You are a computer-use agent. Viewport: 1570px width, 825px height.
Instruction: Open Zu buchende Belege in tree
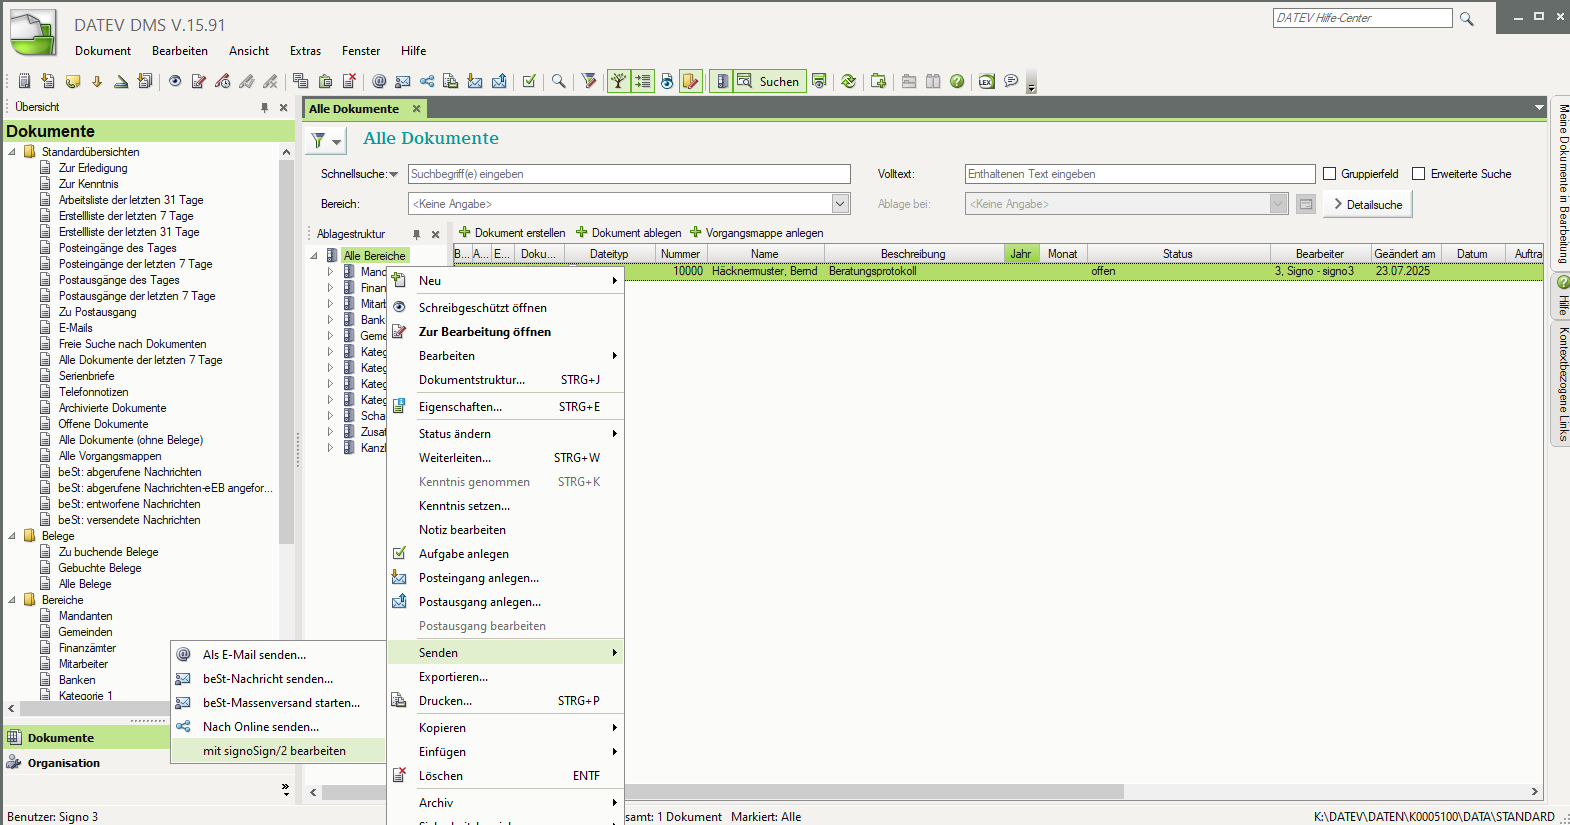click(x=108, y=552)
